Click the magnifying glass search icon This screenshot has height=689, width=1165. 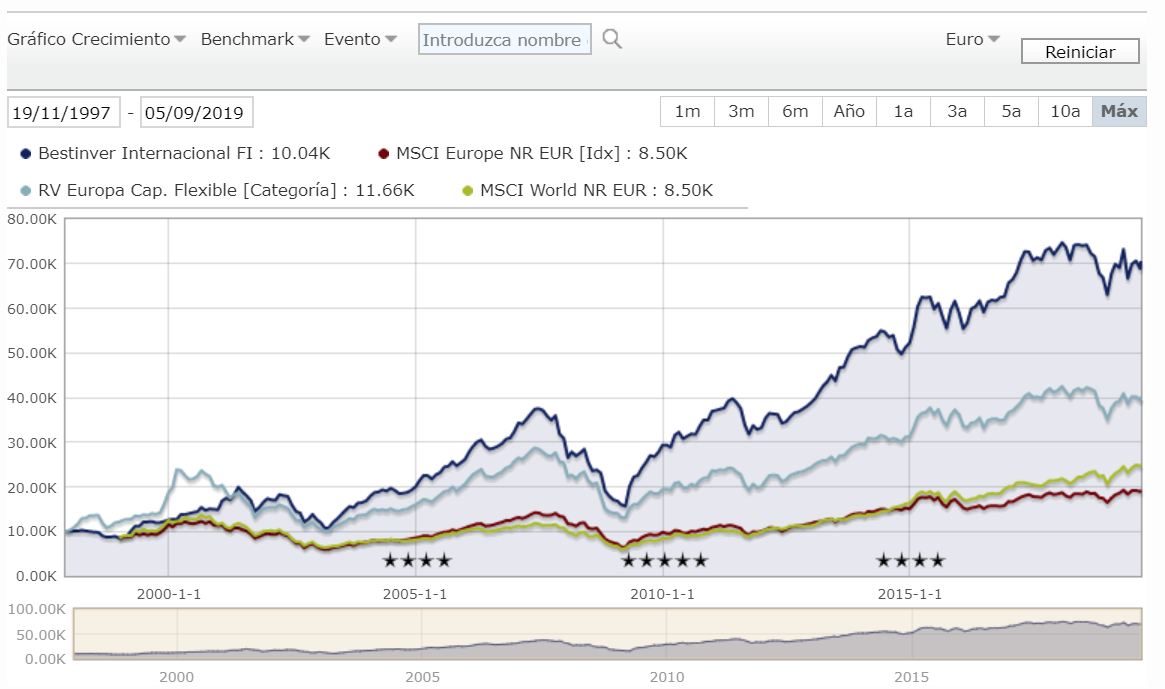612,40
